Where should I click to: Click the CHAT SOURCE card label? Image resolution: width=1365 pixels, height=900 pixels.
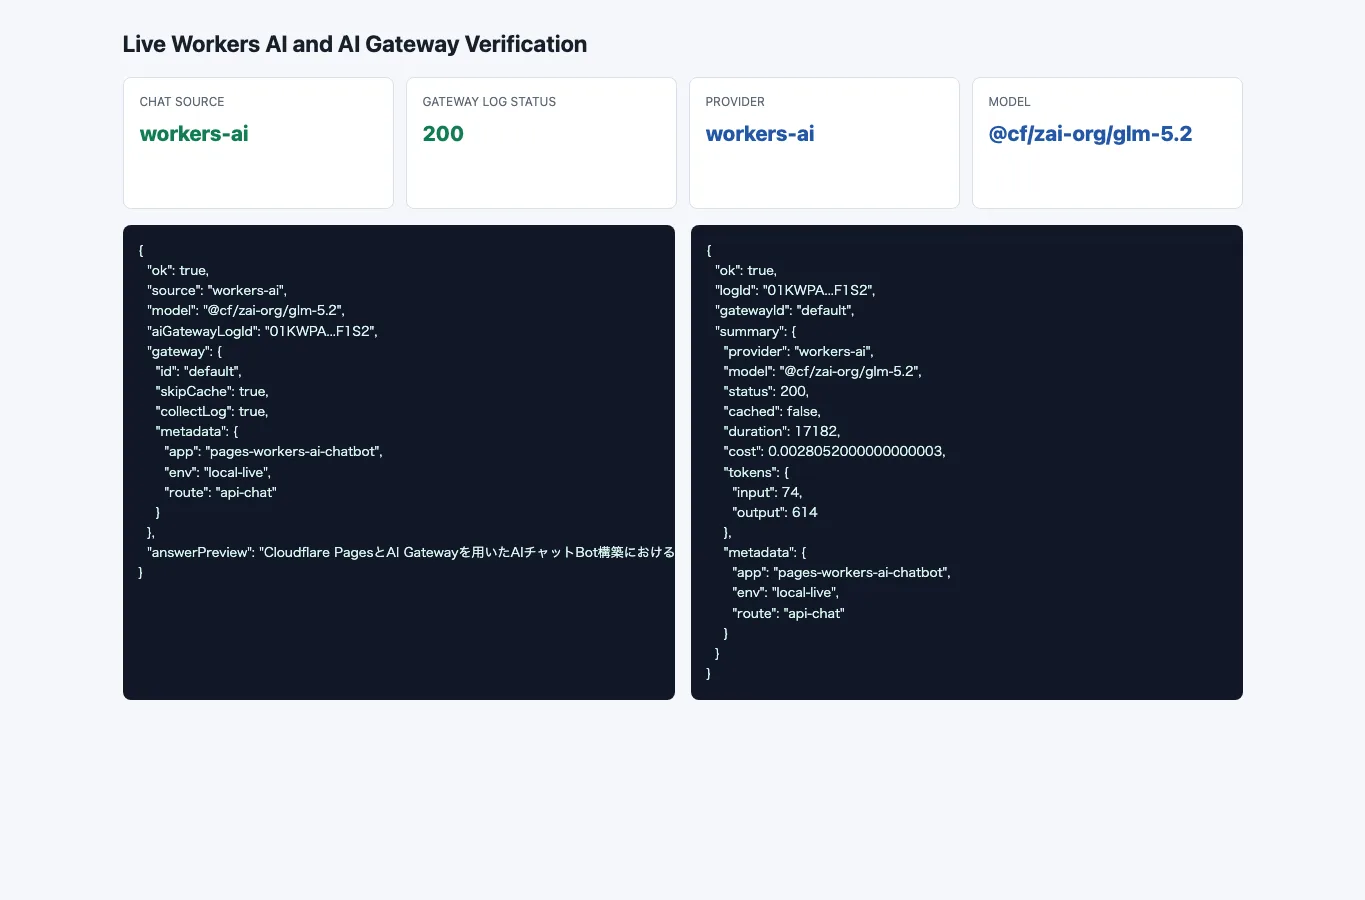pos(182,102)
